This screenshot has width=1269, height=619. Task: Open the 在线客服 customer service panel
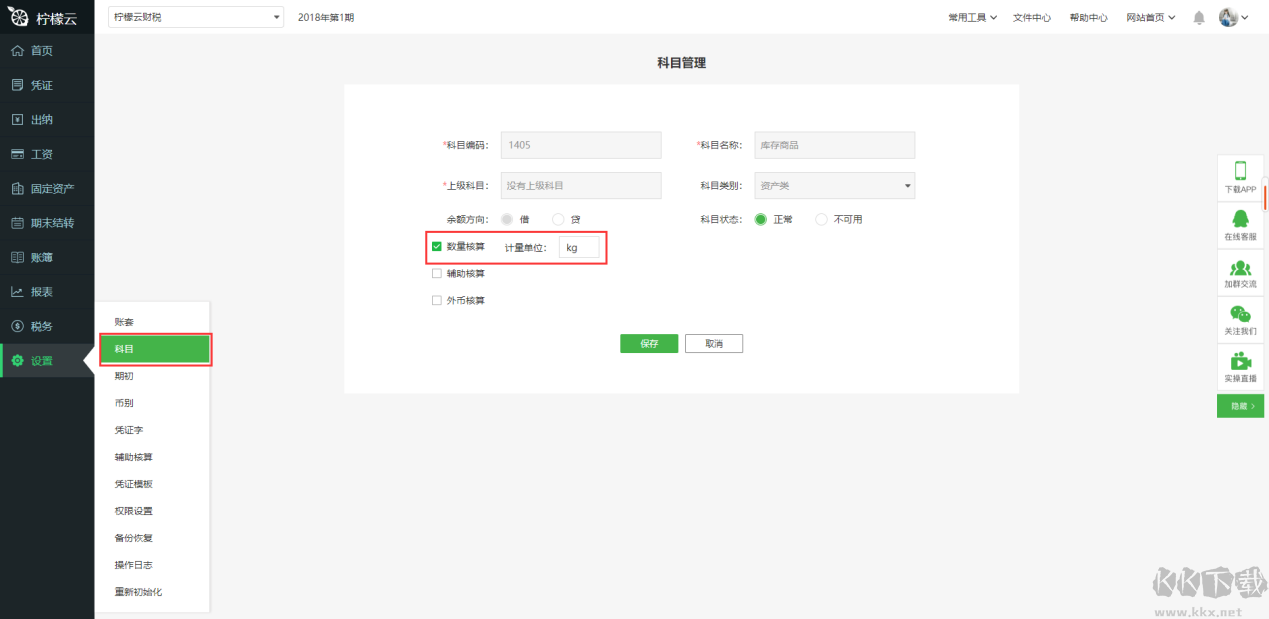[1240, 225]
